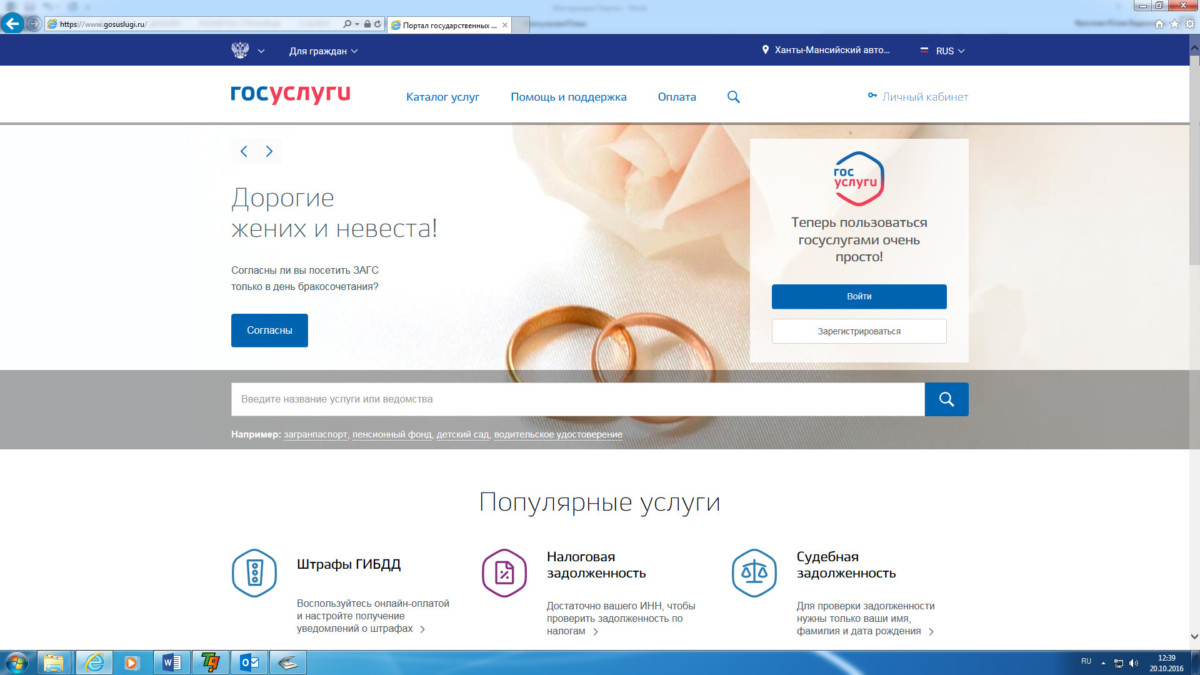Show the next banner slide

[x=269, y=152]
